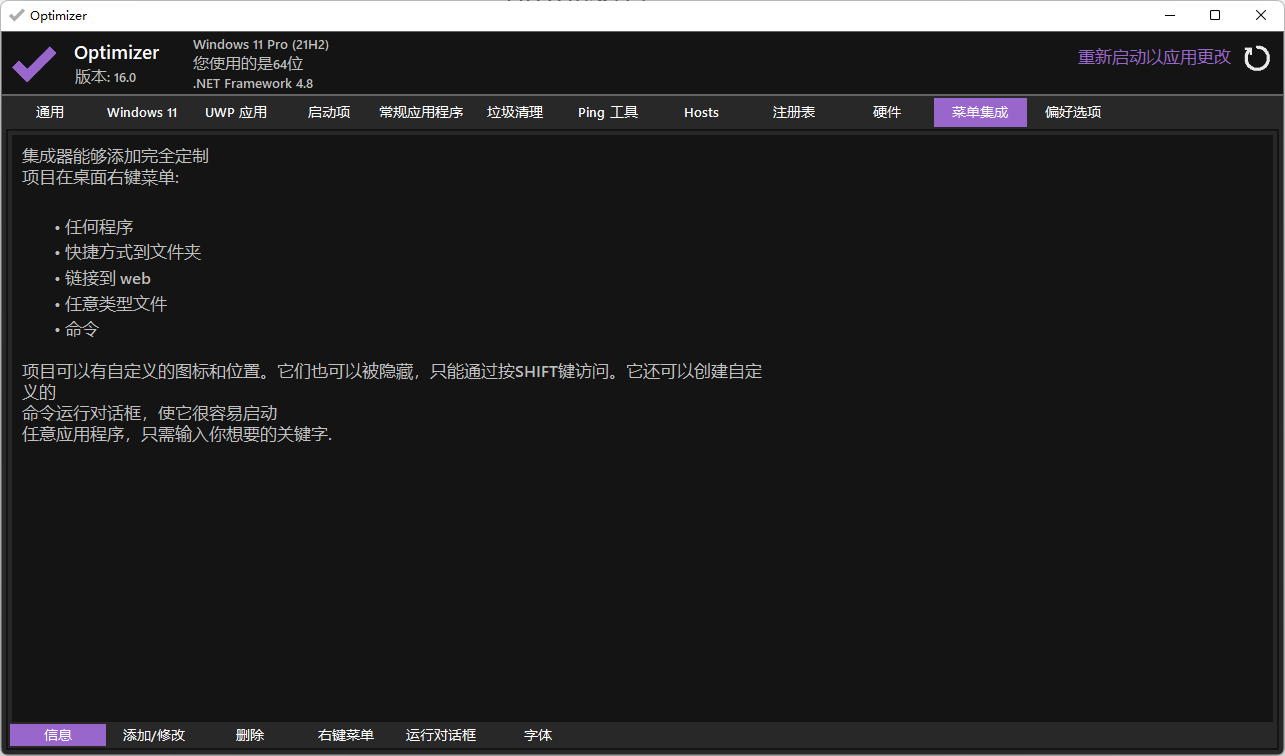This screenshot has height=756, width=1285.
Task: Open the 偏好选项 tab
Action: tap(1073, 112)
